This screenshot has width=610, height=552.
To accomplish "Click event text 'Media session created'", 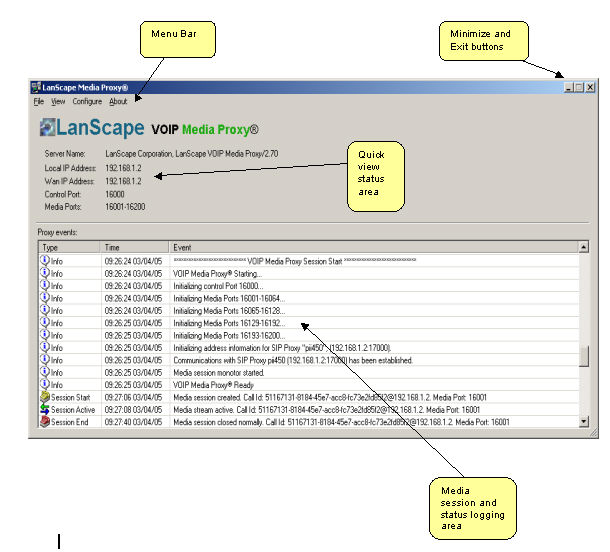I will coord(207,398).
